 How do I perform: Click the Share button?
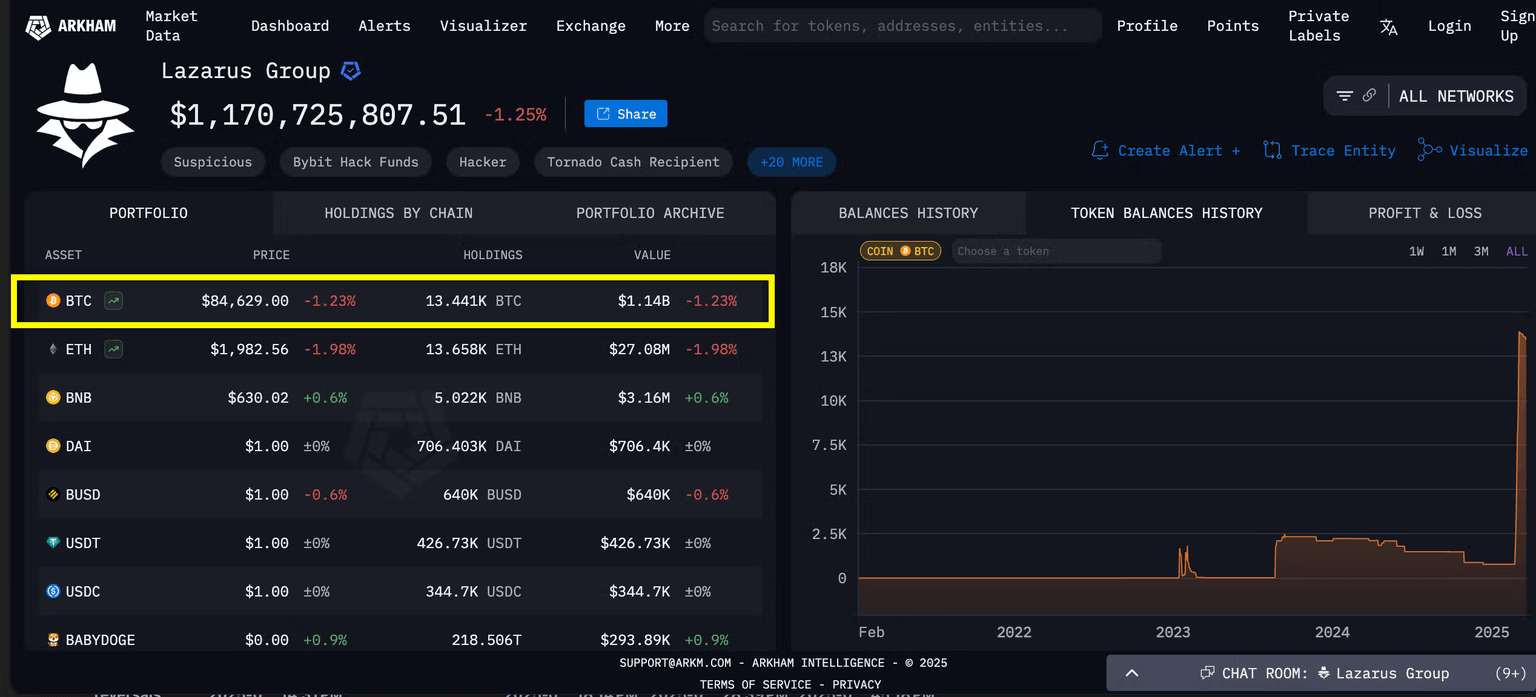coord(625,114)
